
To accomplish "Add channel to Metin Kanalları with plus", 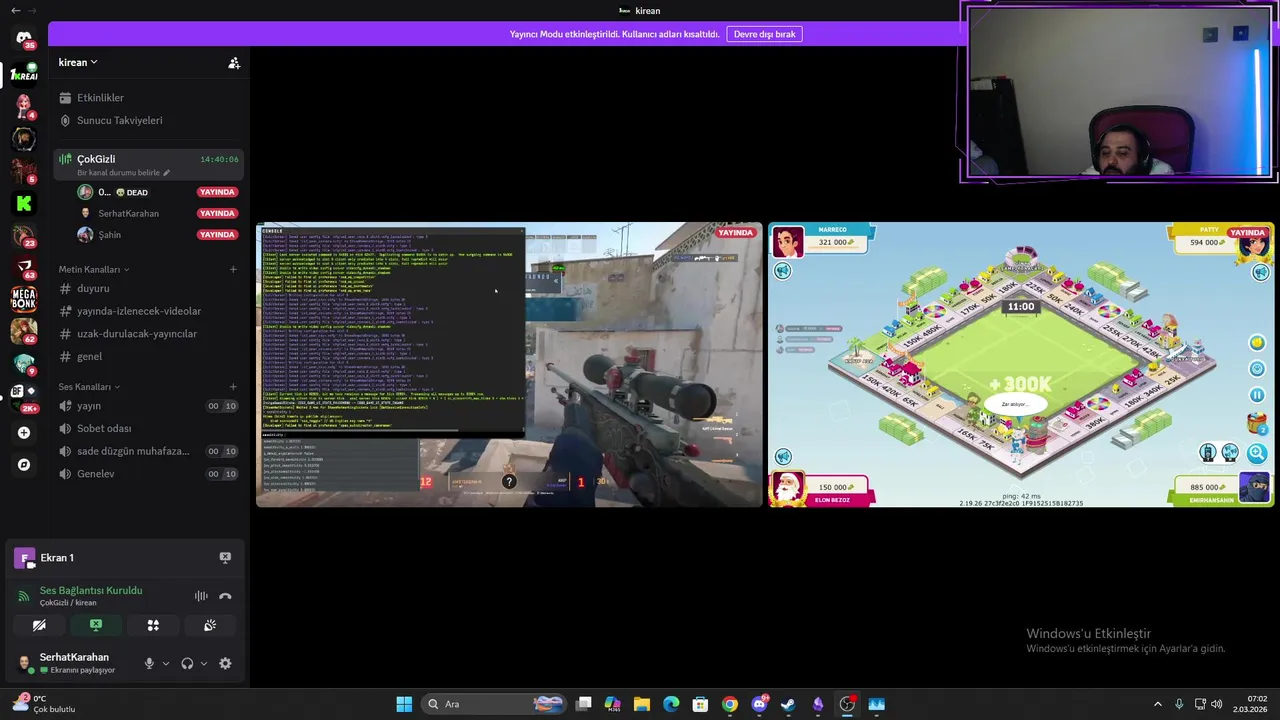I will 233,269.
